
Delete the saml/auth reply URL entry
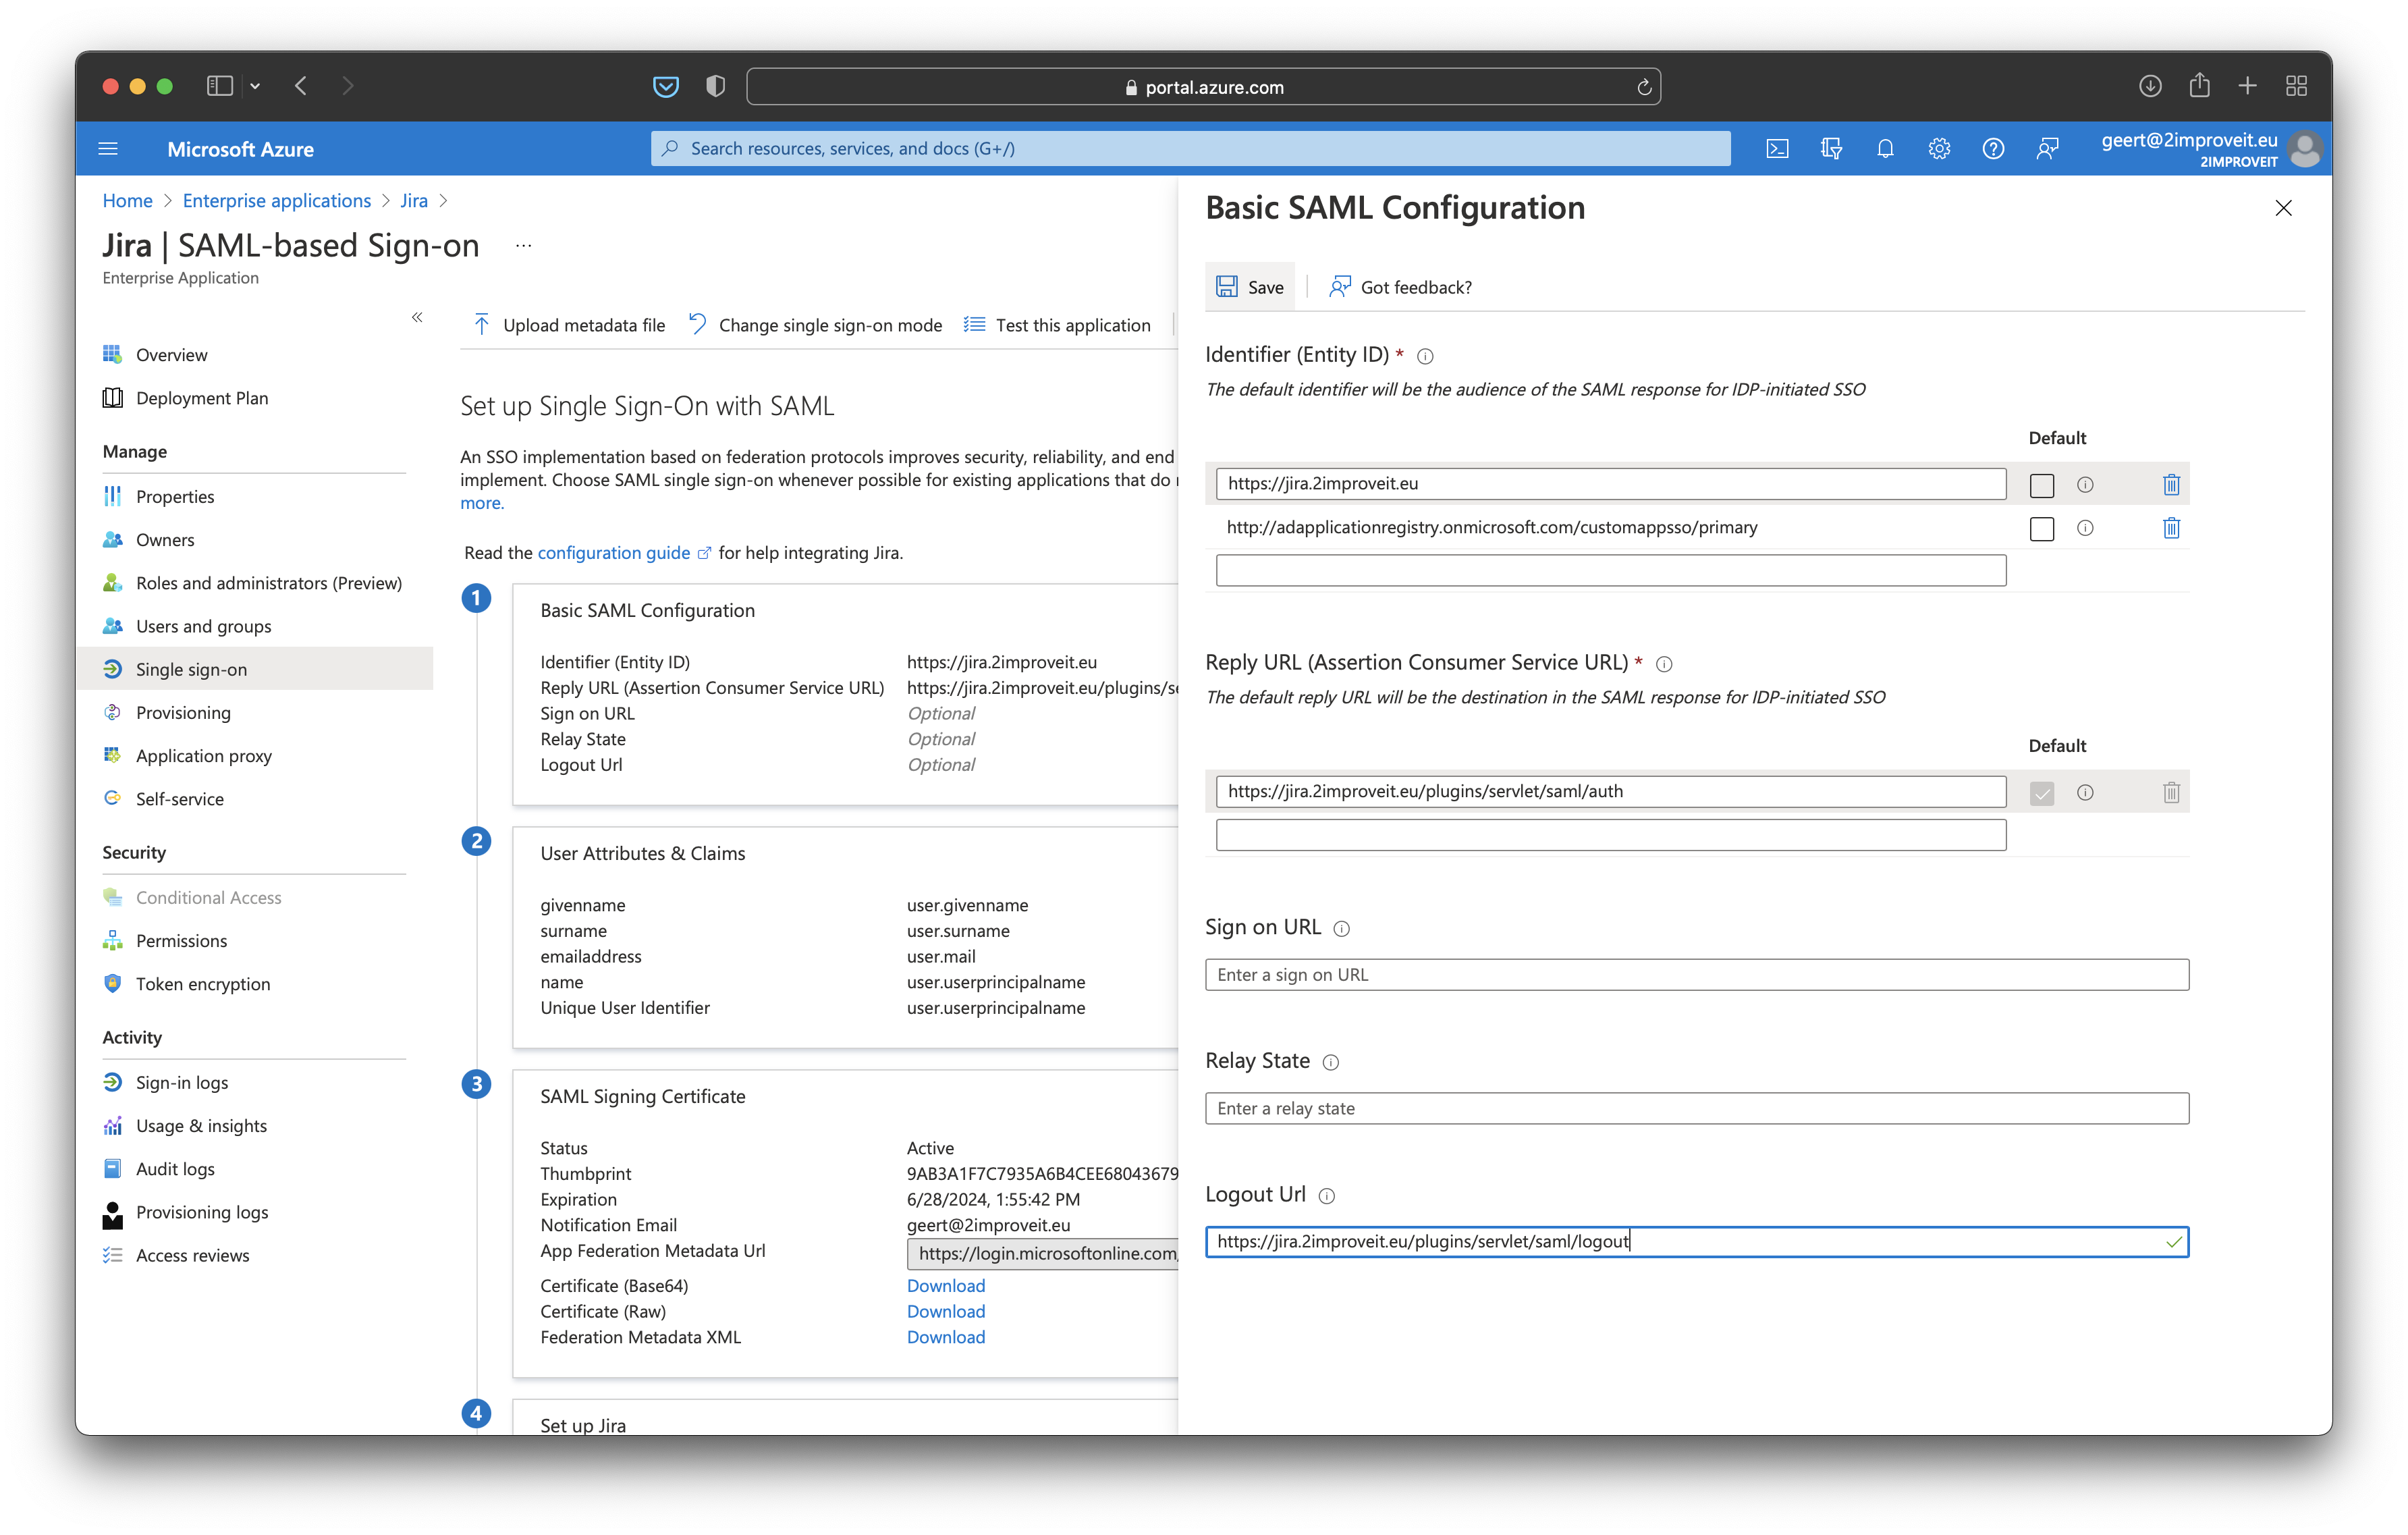[x=2171, y=793]
